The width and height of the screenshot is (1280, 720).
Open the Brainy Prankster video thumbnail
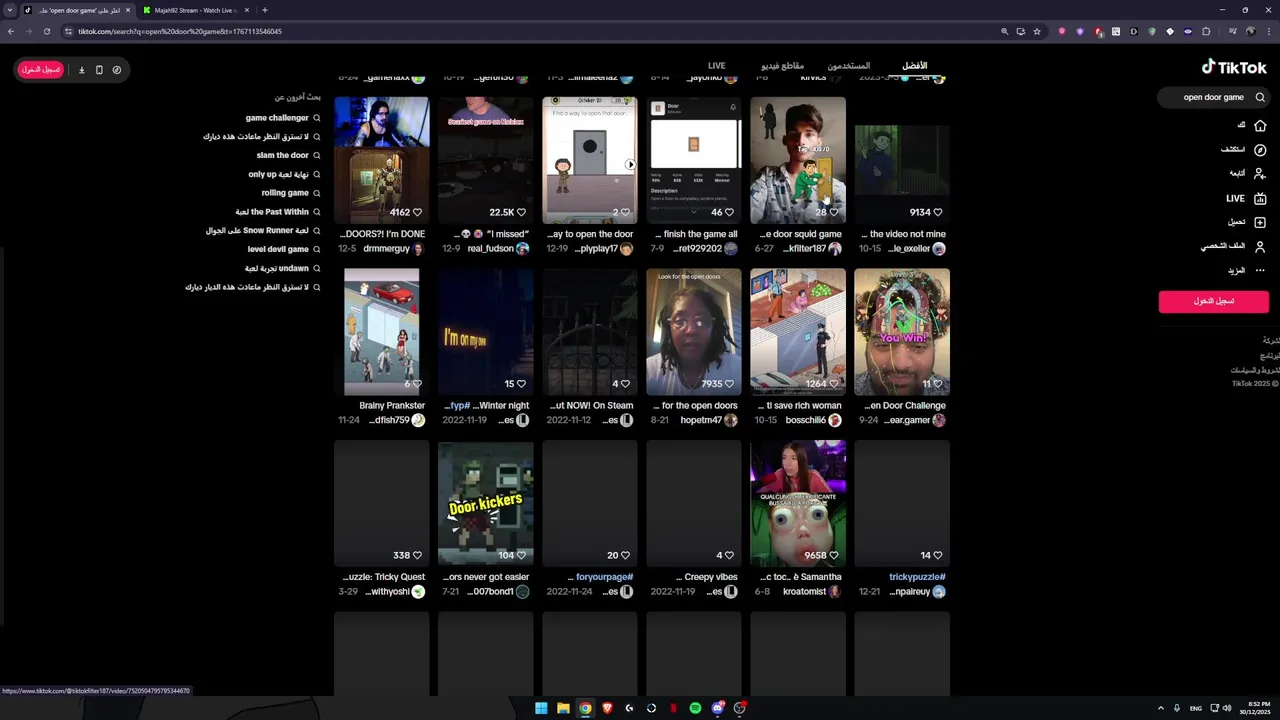pos(382,332)
